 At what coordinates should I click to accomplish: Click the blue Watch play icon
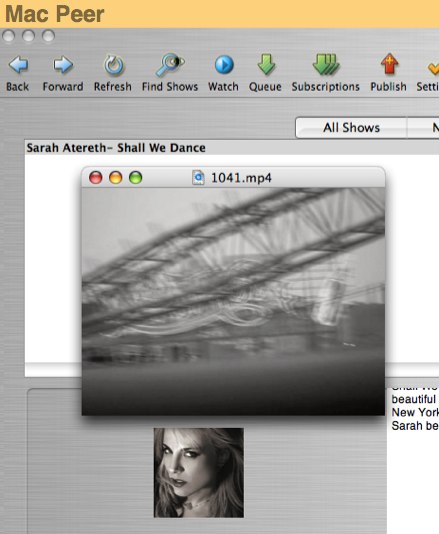click(x=224, y=64)
